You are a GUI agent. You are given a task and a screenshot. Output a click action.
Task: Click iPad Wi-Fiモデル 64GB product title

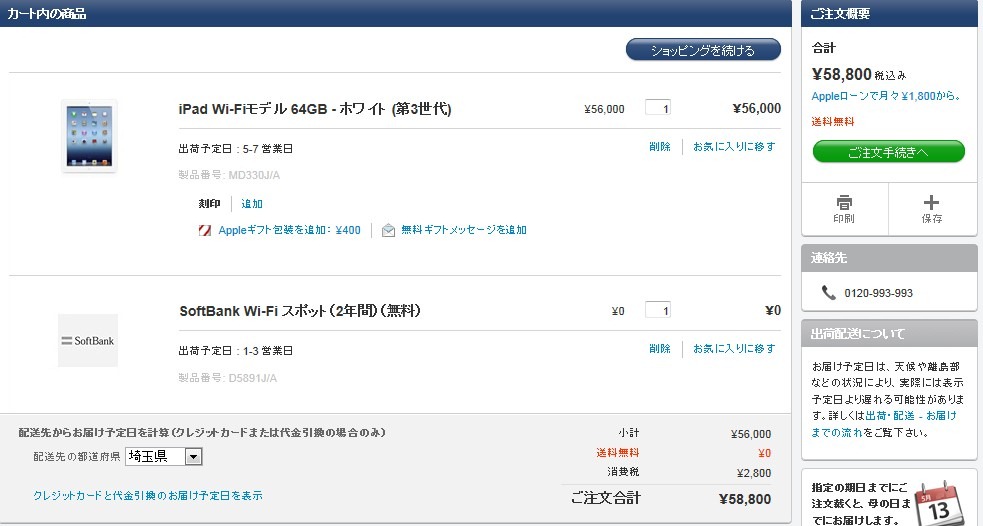click(x=315, y=108)
